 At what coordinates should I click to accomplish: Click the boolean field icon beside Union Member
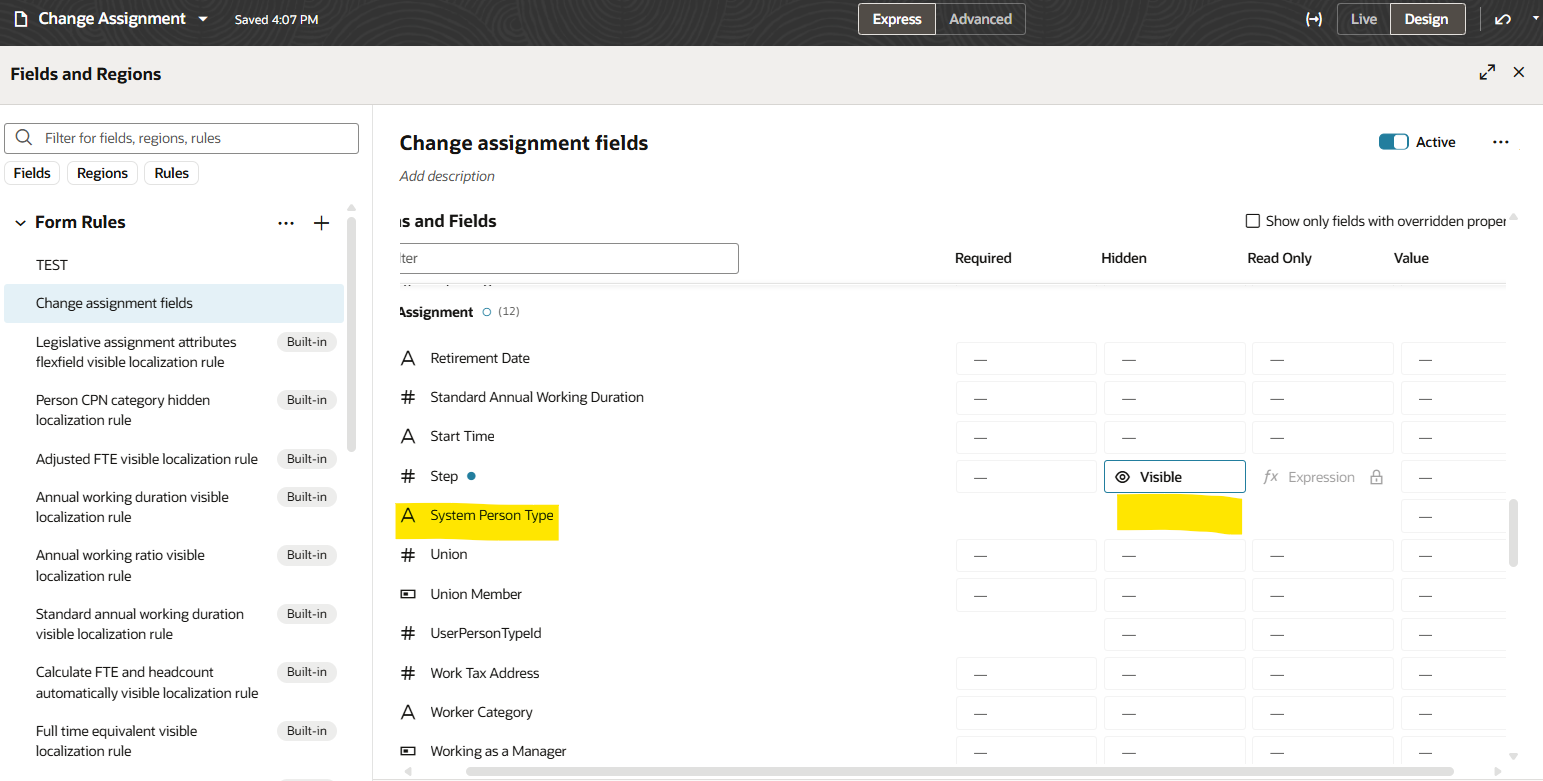pyautogui.click(x=408, y=594)
